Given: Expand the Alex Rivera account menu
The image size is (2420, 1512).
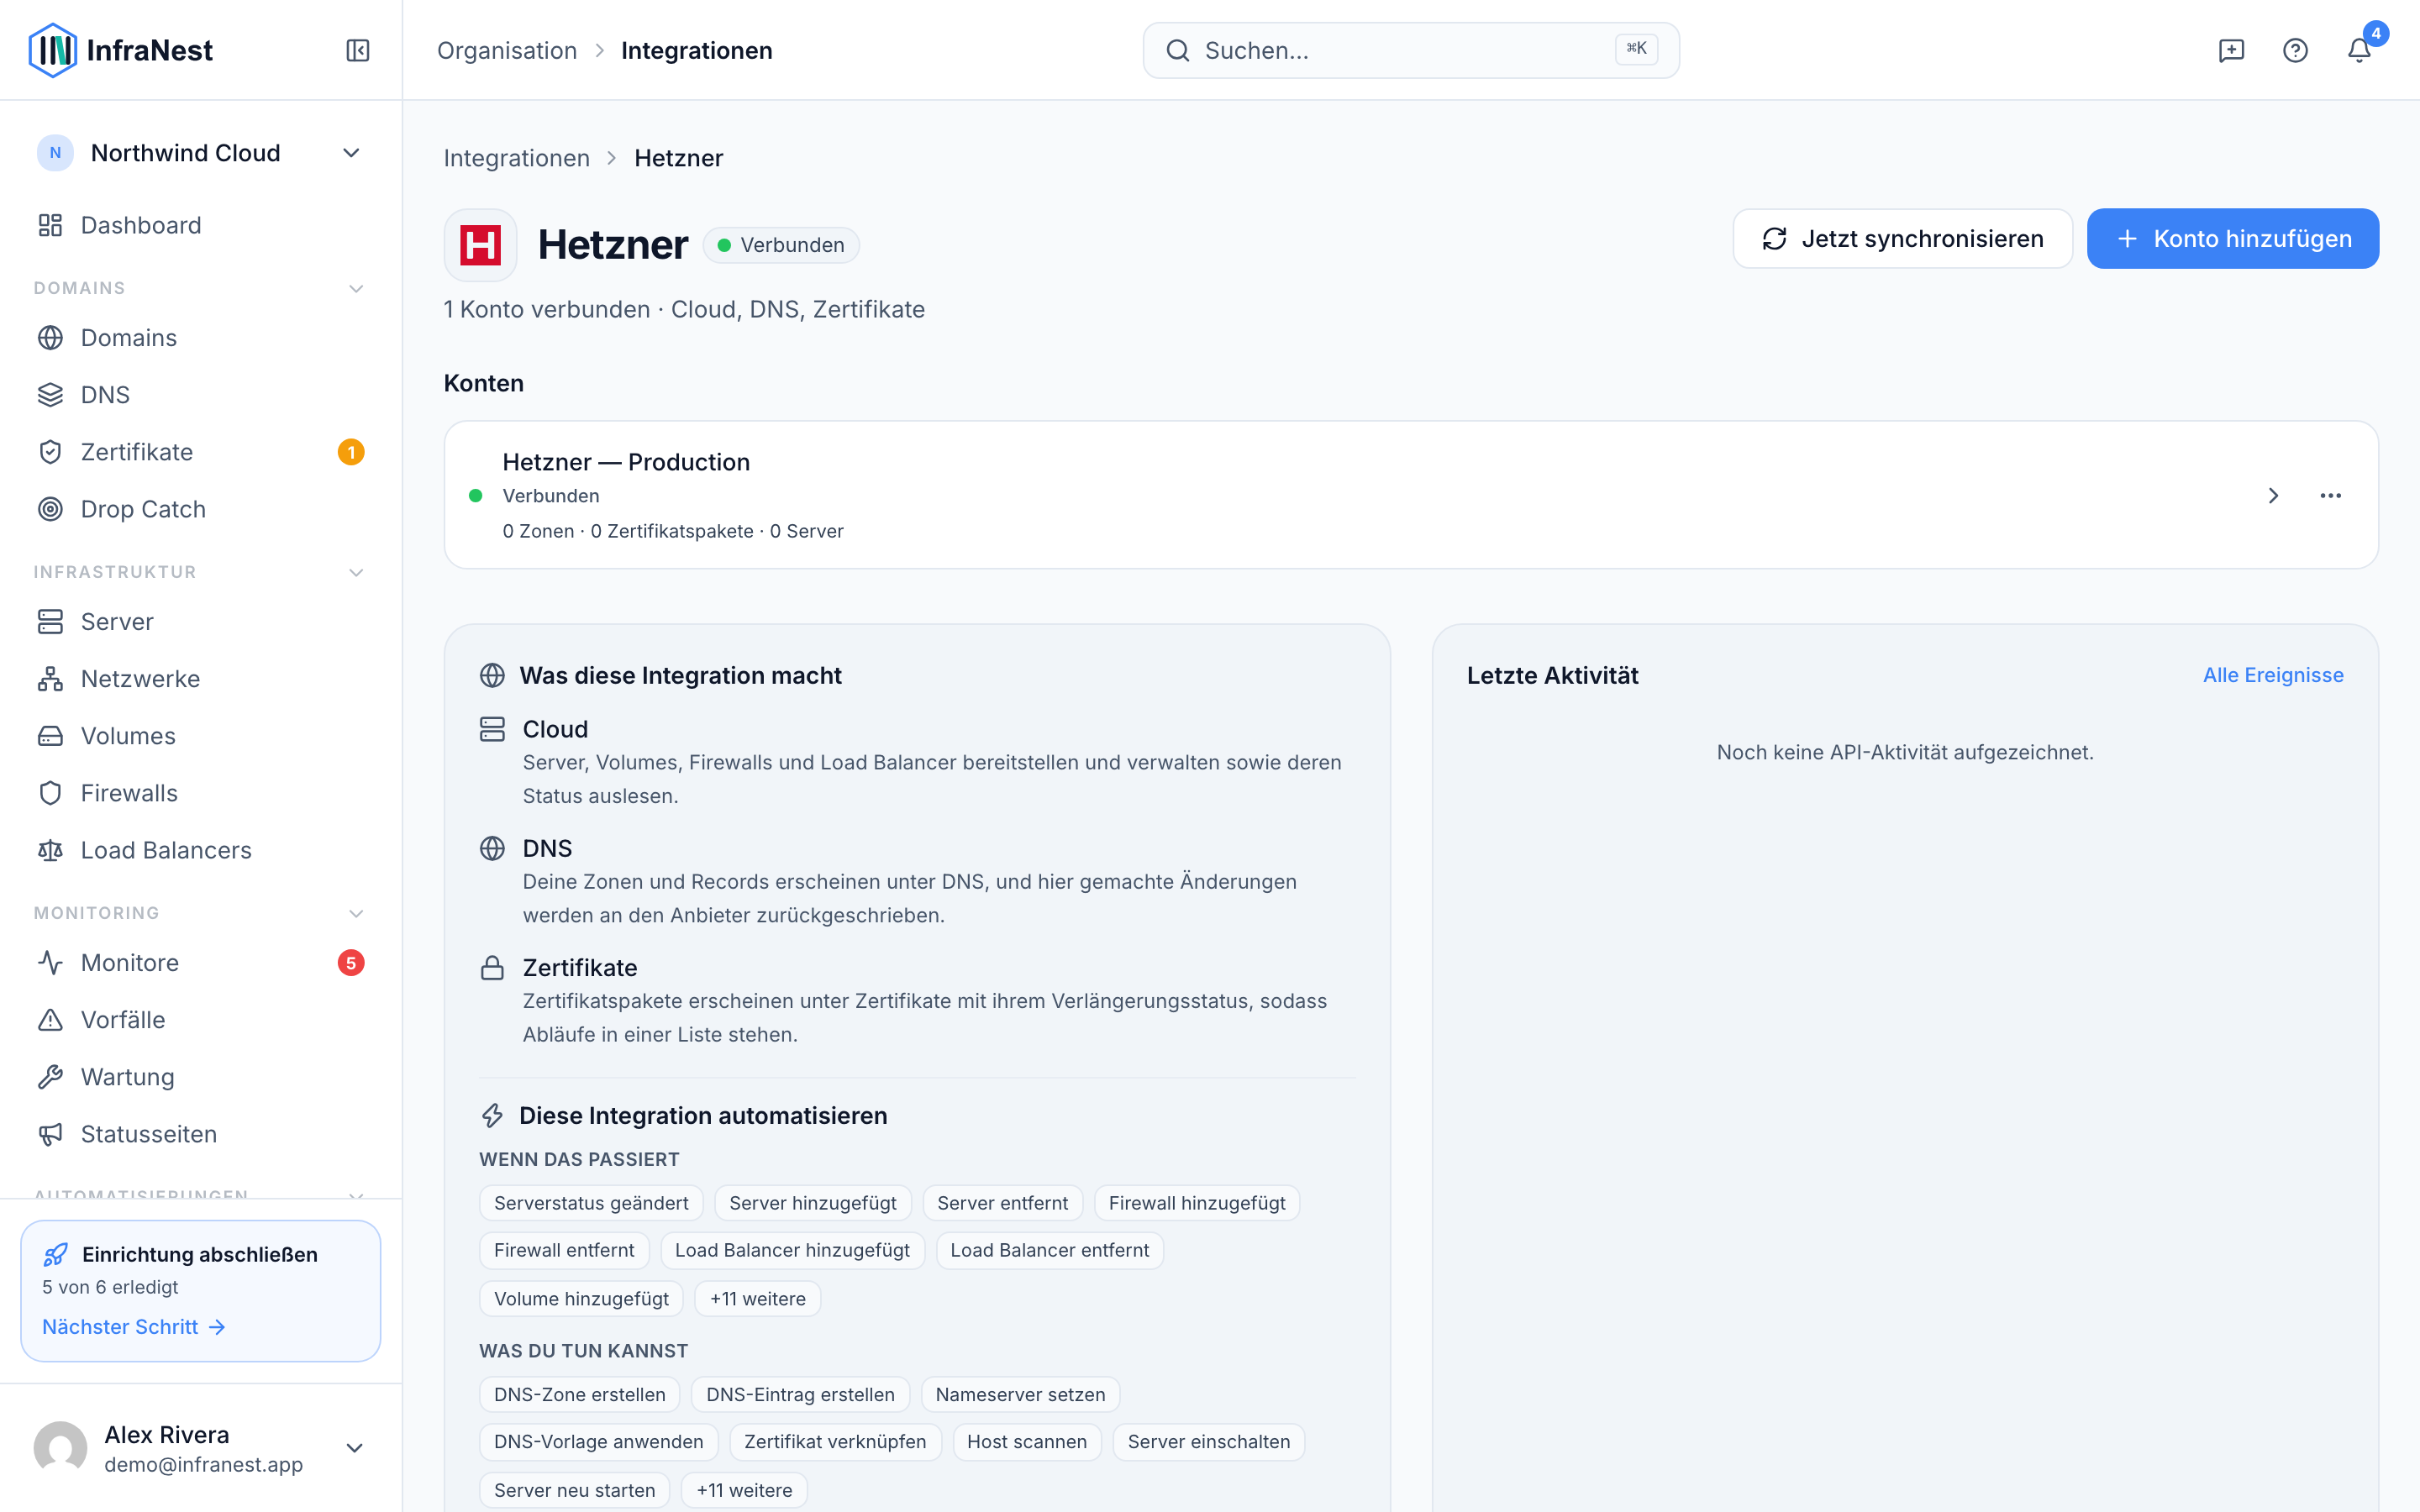Looking at the screenshot, I should coord(354,1448).
